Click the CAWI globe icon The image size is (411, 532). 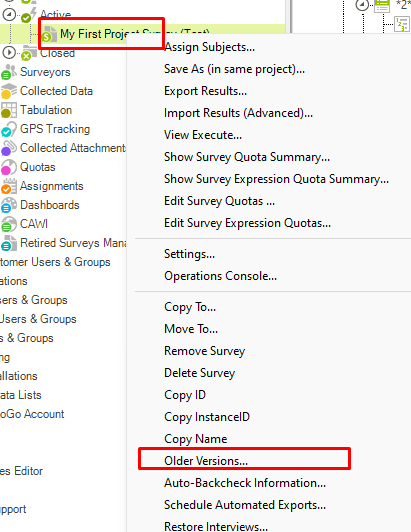click(9, 224)
